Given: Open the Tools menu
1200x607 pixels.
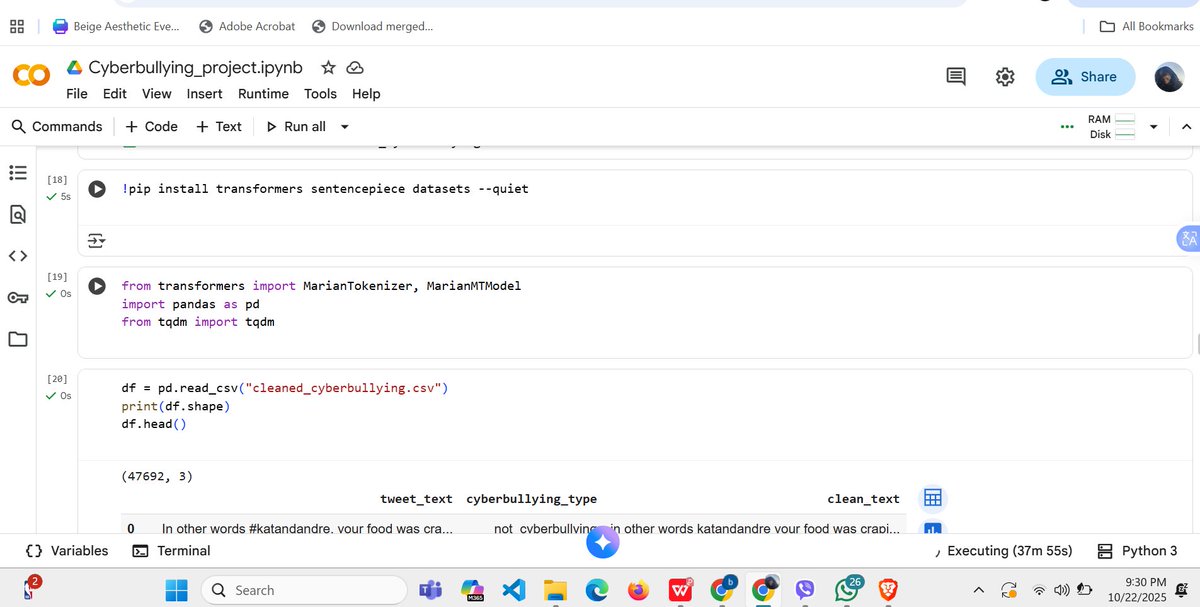Looking at the screenshot, I should [321, 94].
